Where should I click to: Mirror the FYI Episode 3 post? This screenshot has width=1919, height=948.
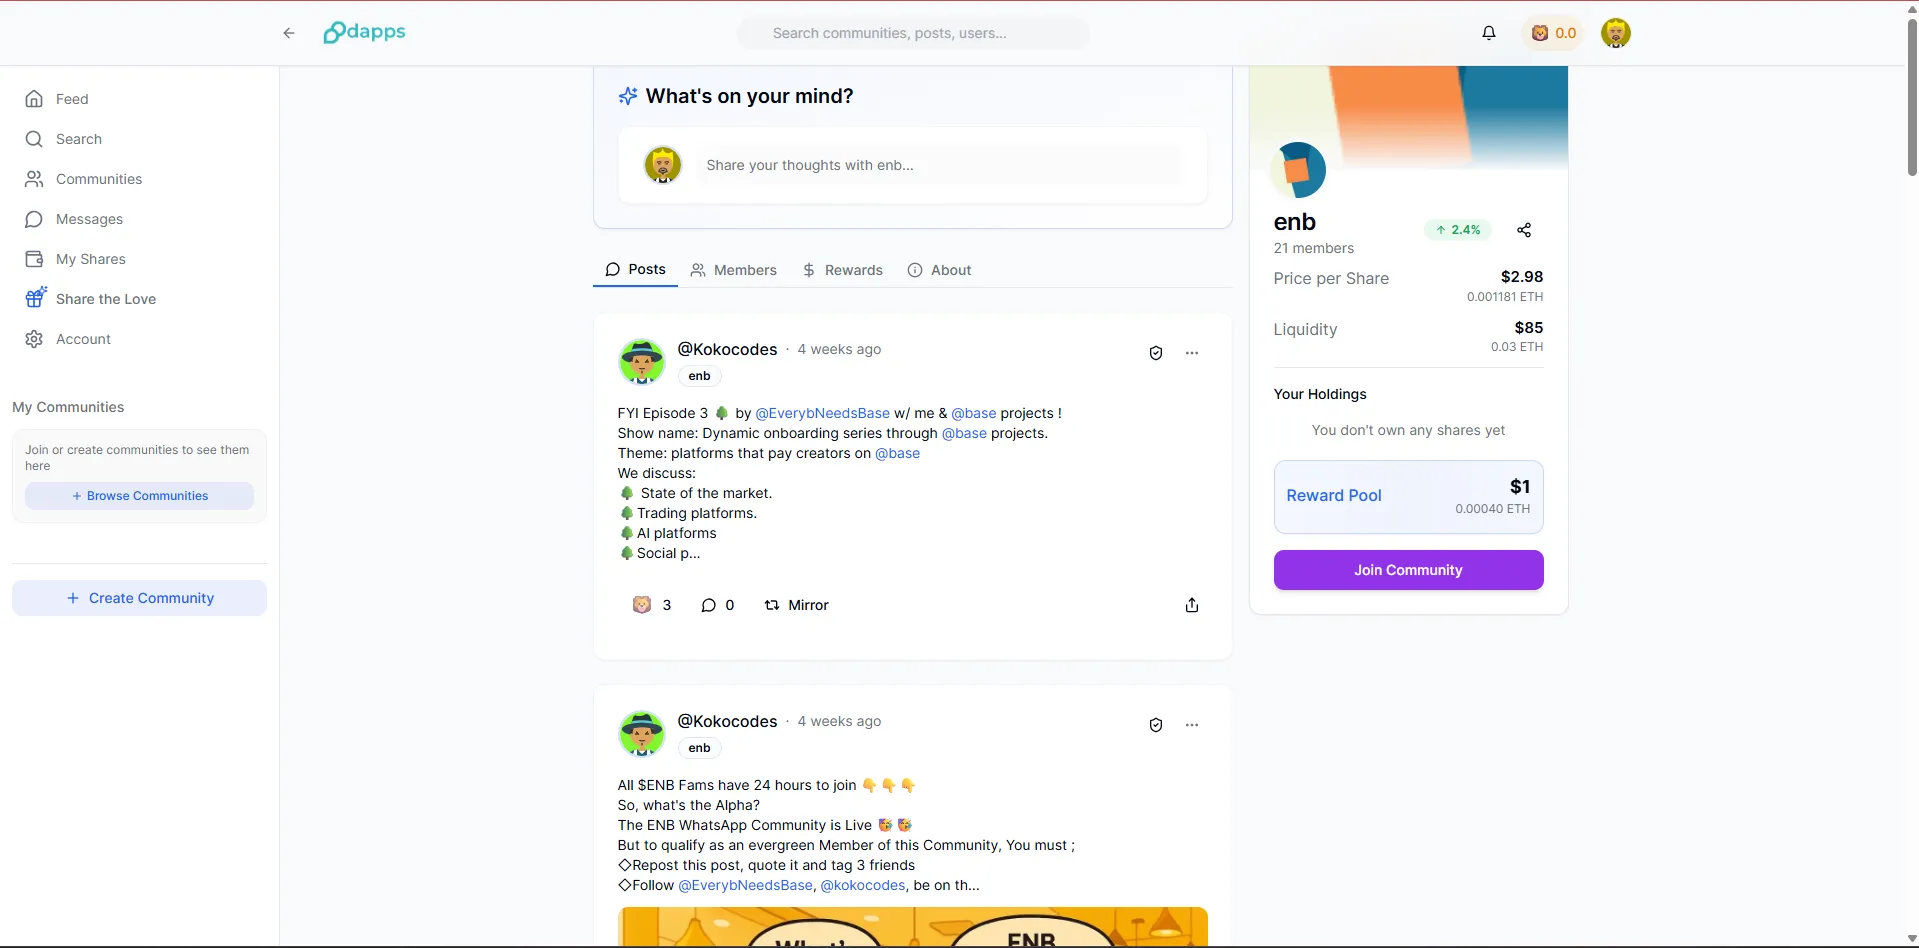point(797,605)
